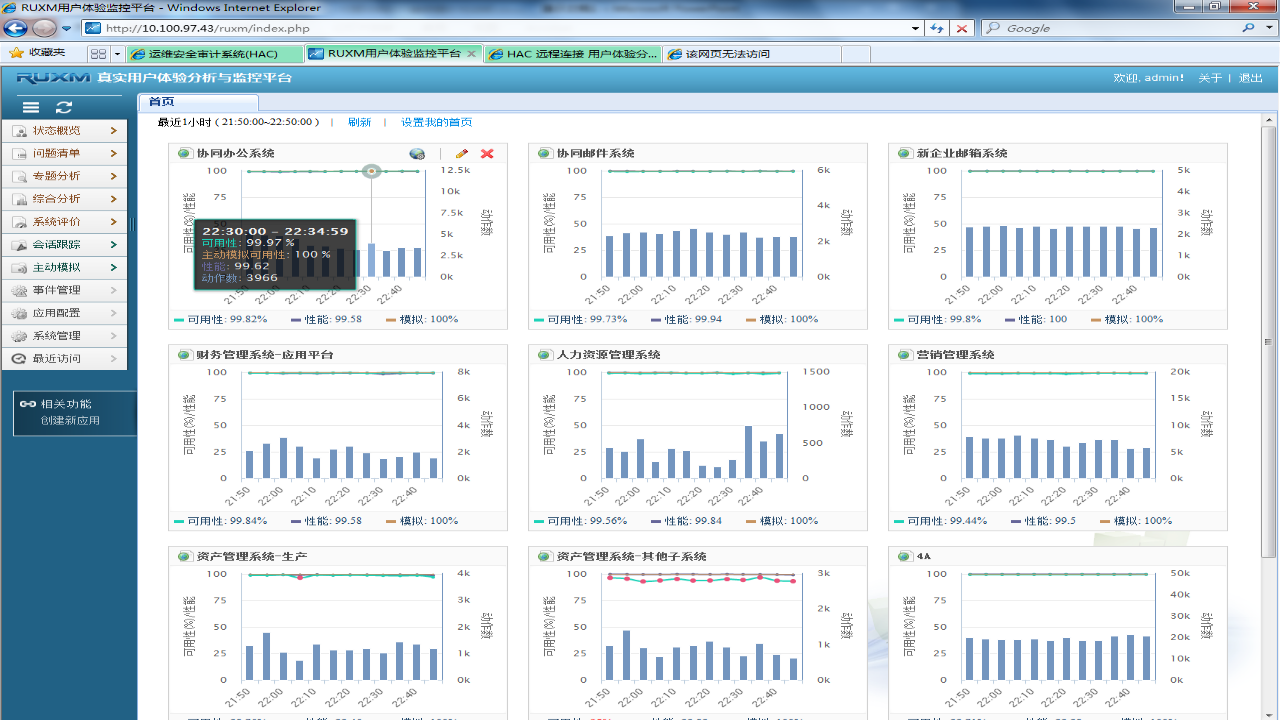This screenshot has height=720, width=1280.
Task: Switch to the 首页 tab
Action: (x=198, y=102)
